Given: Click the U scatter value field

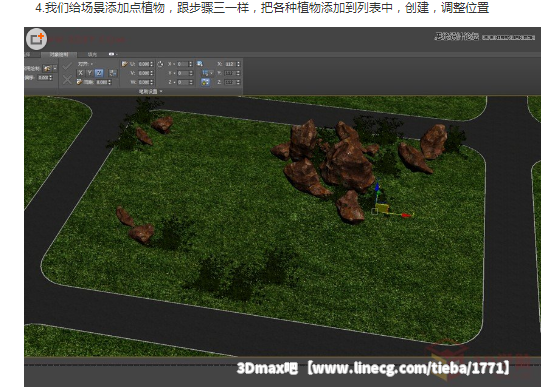Looking at the screenshot, I should coord(144,64).
